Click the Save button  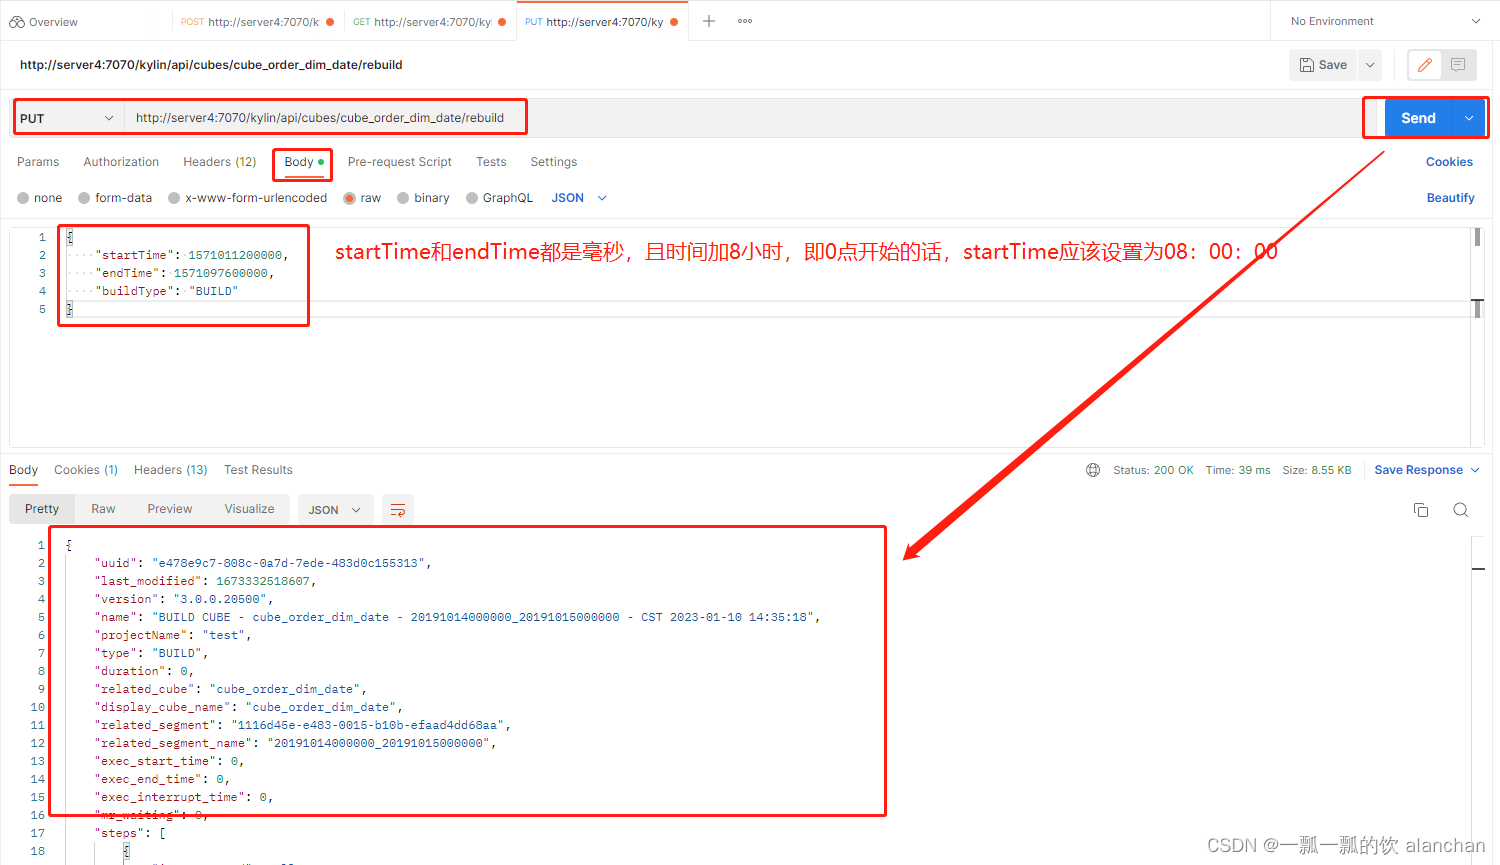coord(1324,65)
